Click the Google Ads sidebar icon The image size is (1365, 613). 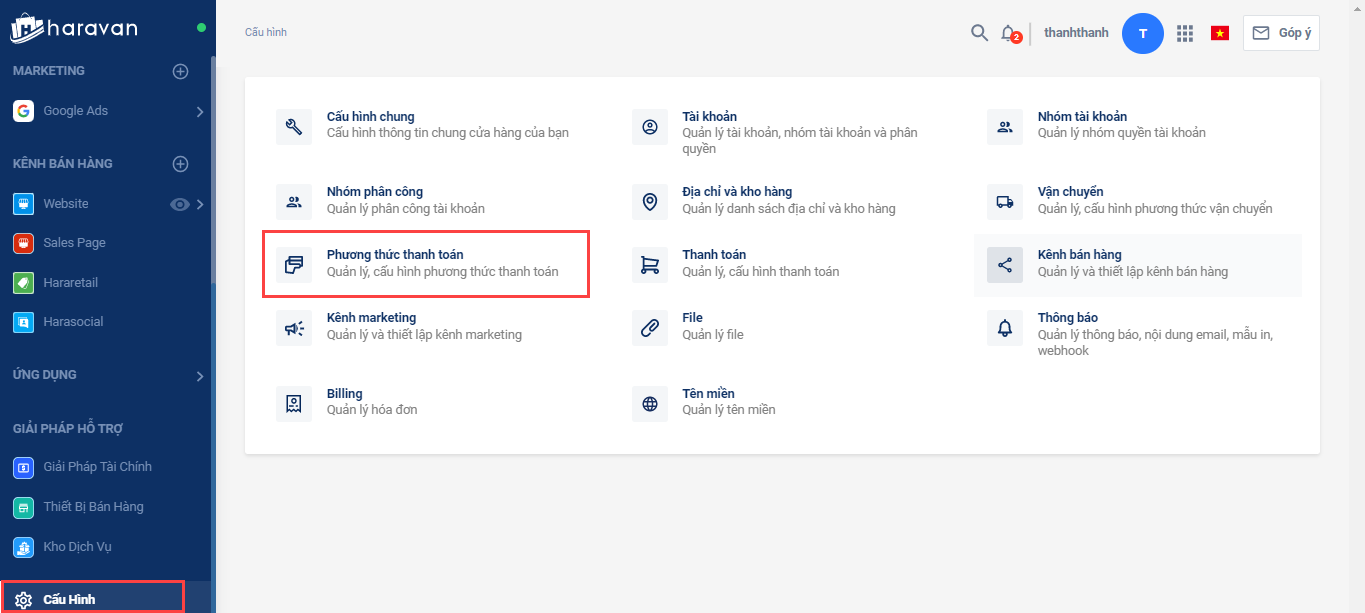click(x=23, y=111)
